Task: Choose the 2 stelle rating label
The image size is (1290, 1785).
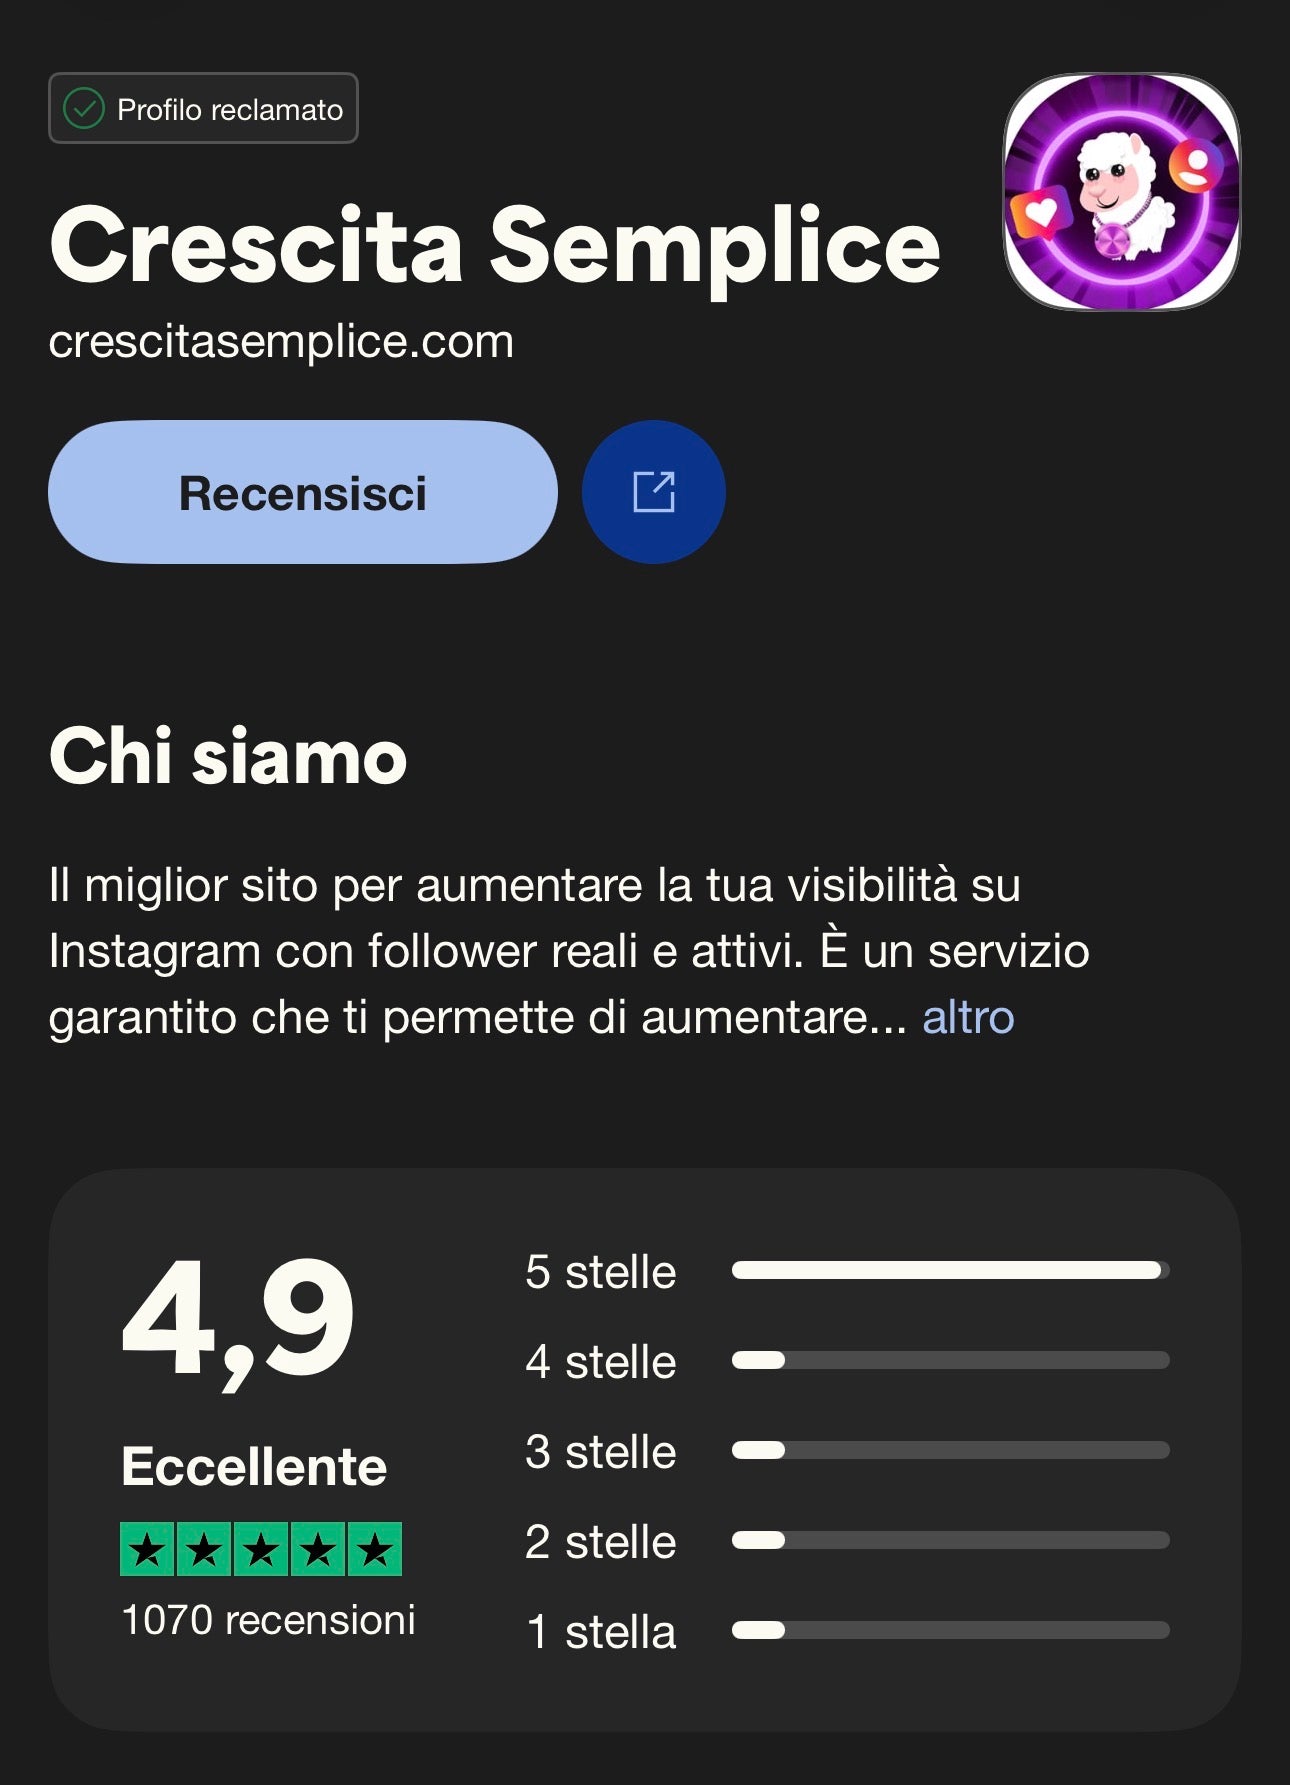Action: (x=600, y=1542)
